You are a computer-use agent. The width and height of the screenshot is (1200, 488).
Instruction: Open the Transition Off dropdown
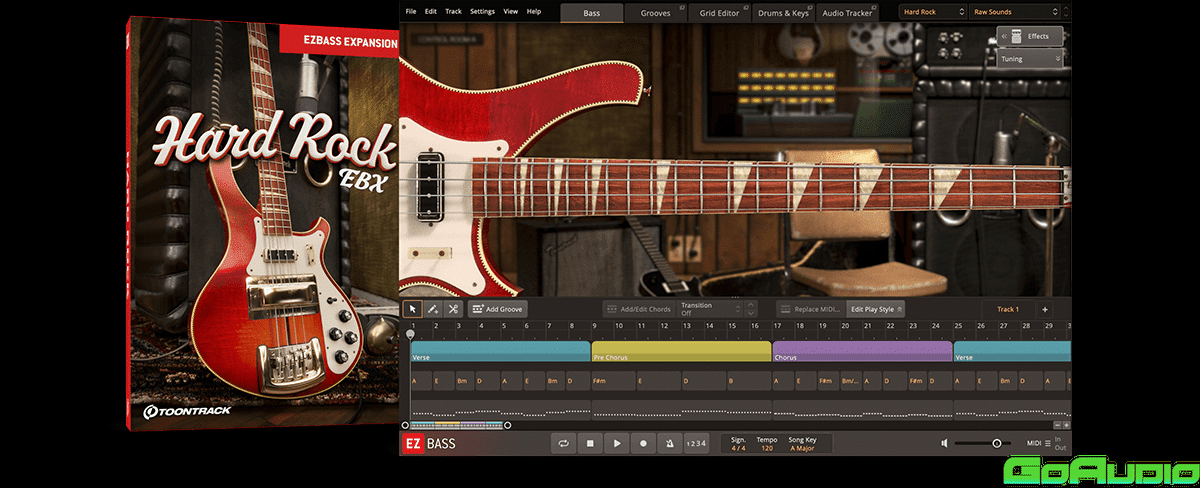[x=710, y=309]
